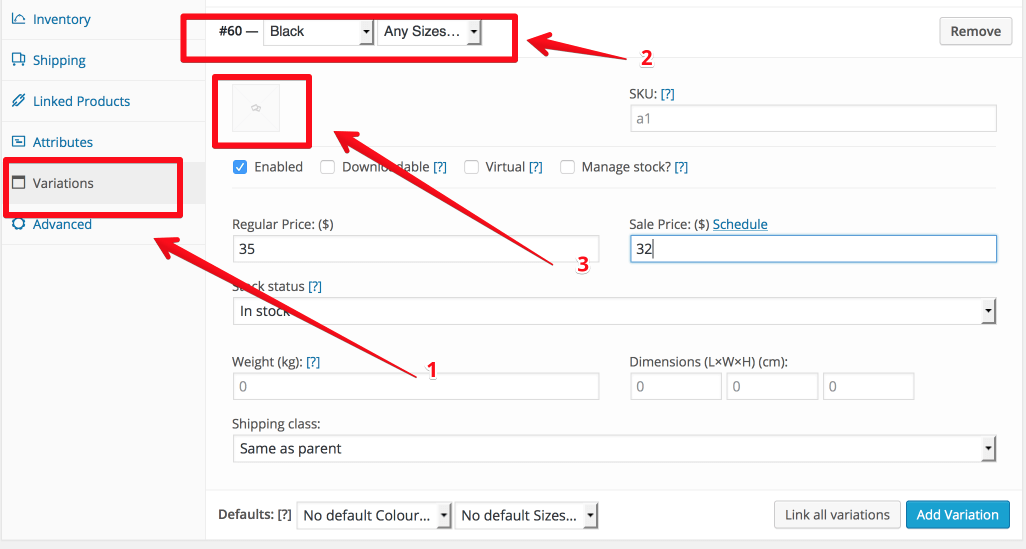Click the Add Variation button

(957, 515)
